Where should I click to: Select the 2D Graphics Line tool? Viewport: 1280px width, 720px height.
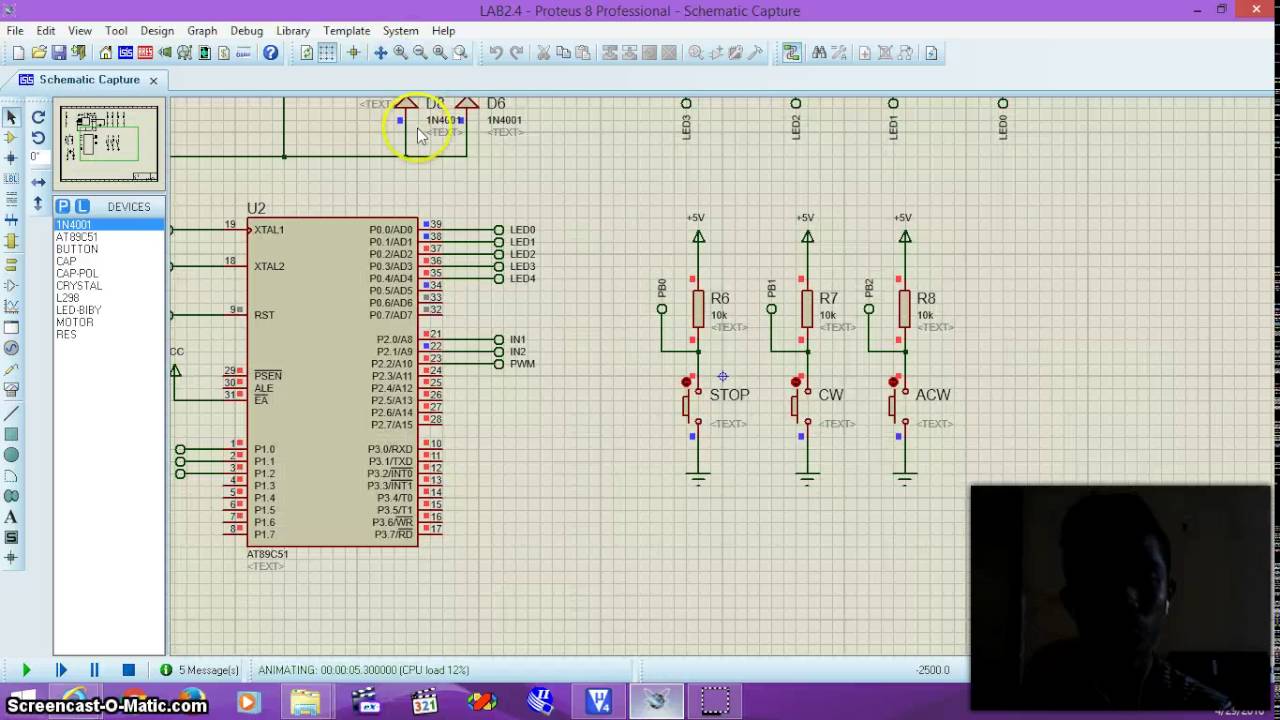(12, 413)
